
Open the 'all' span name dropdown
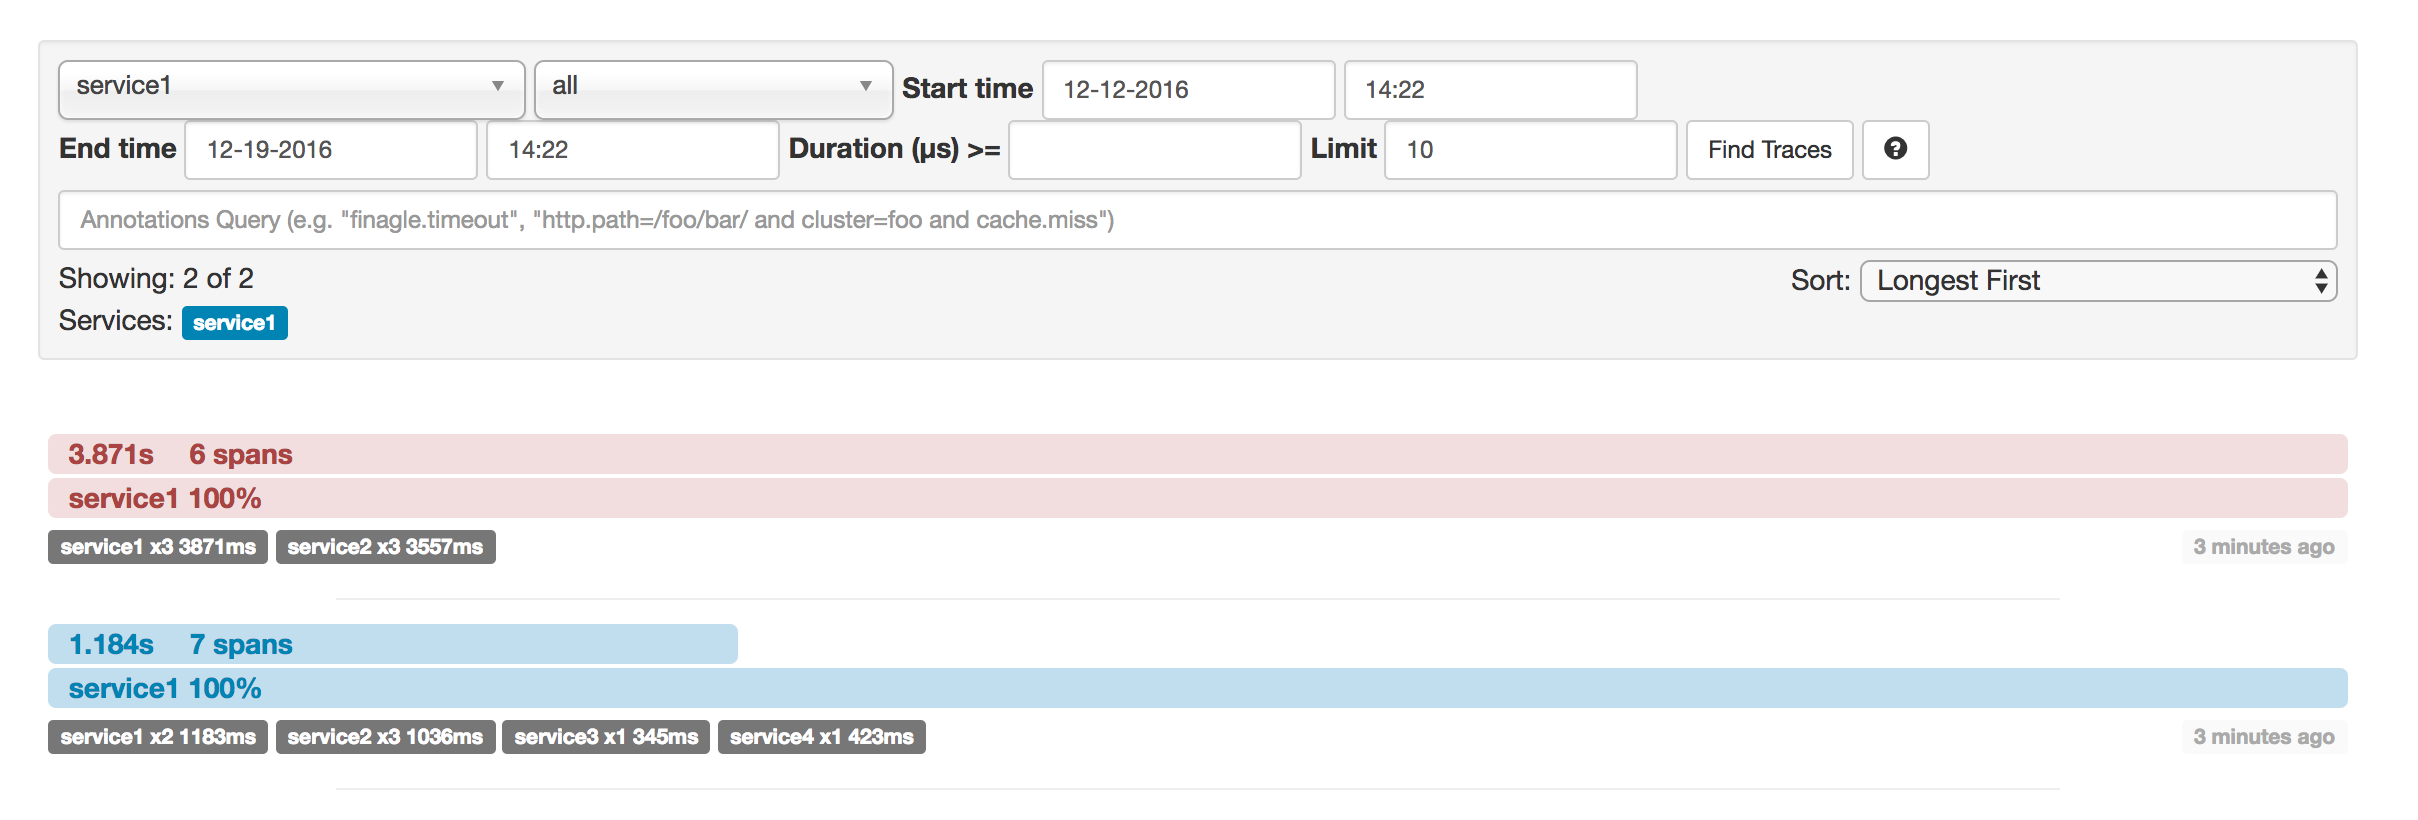pos(712,88)
